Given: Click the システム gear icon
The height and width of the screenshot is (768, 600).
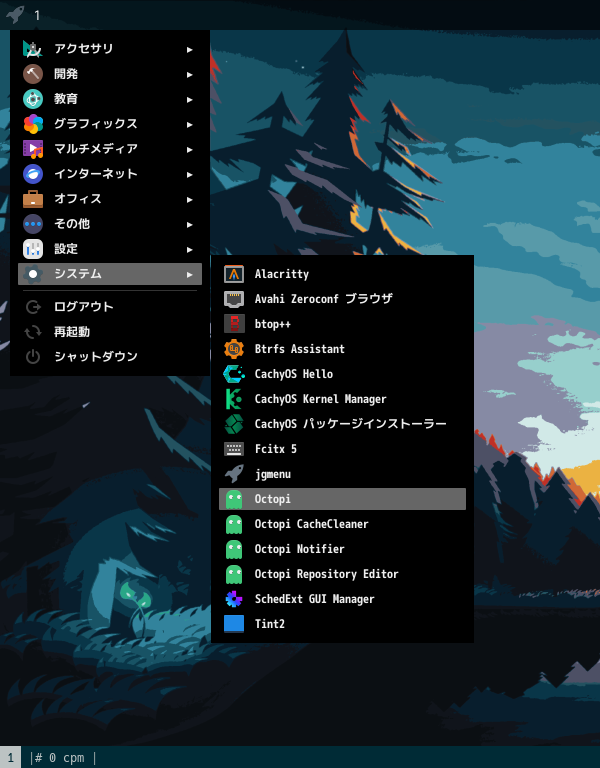Looking at the screenshot, I should point(33,274).
